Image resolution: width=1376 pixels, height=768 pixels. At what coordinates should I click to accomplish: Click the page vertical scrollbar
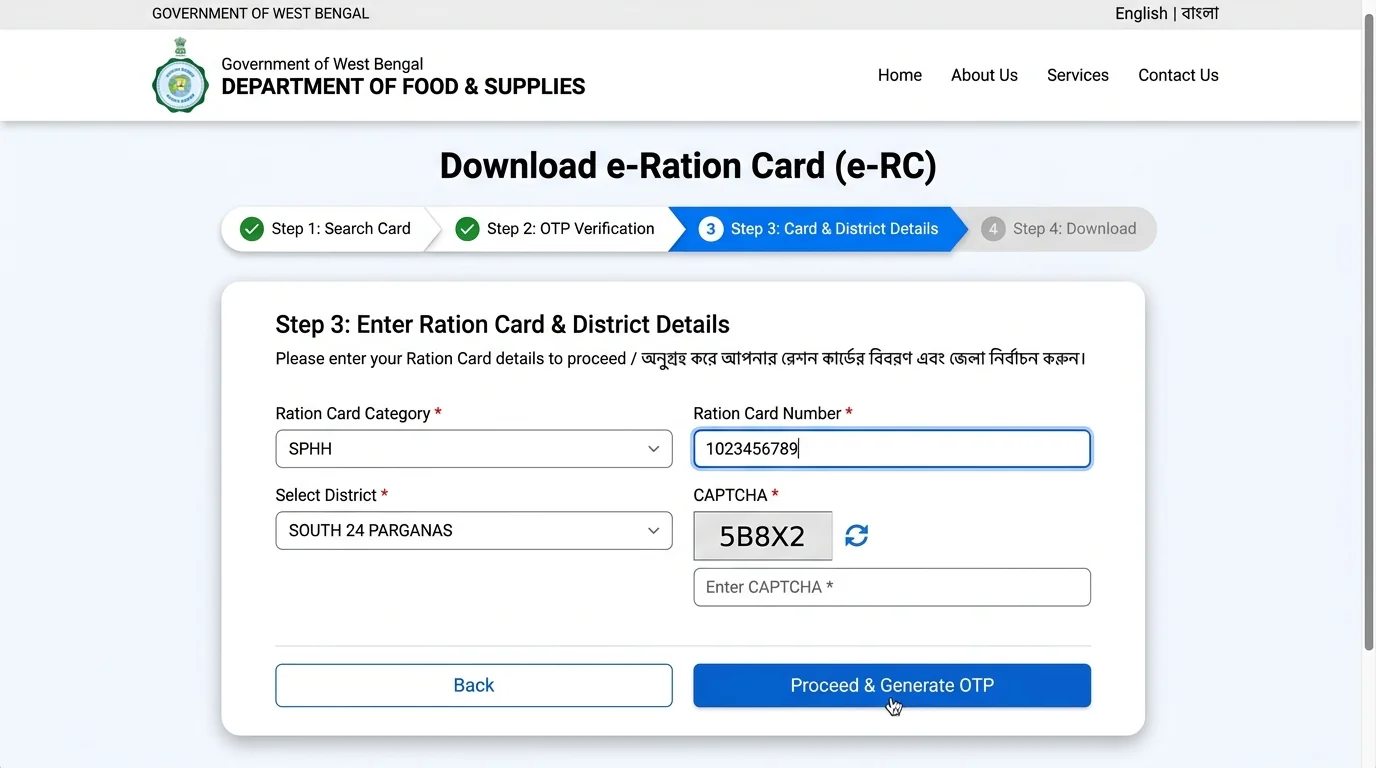(1369, 330)
